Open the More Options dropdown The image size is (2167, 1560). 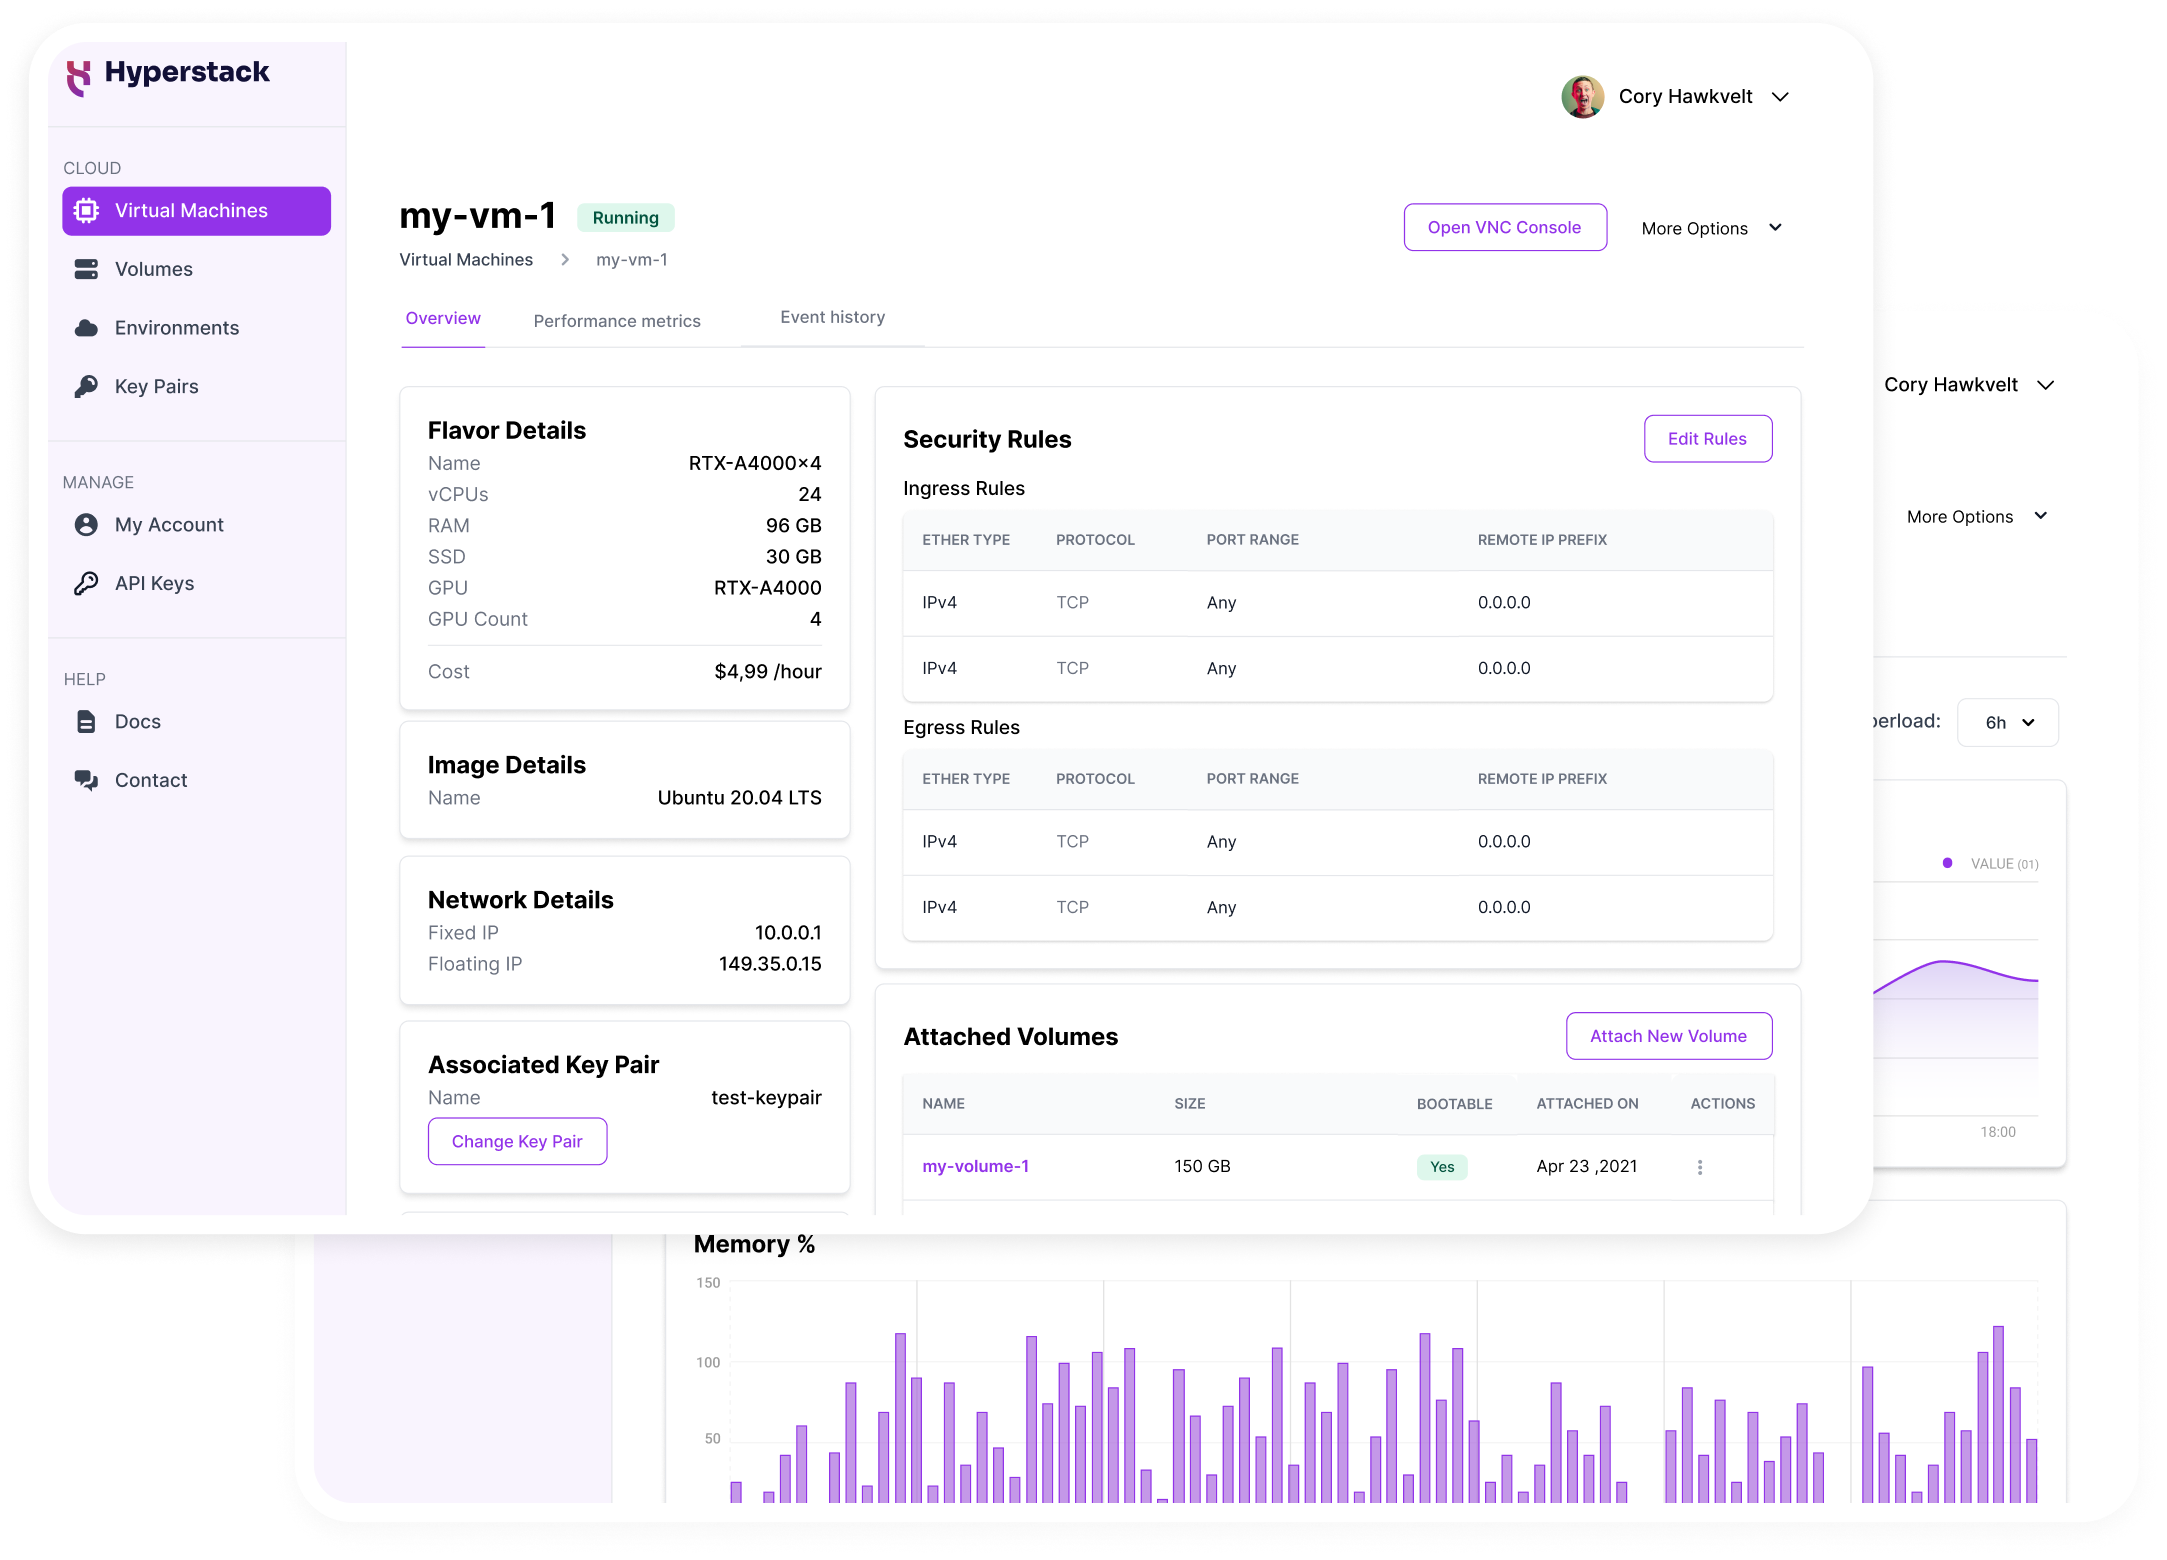(x=1711, y=227)
